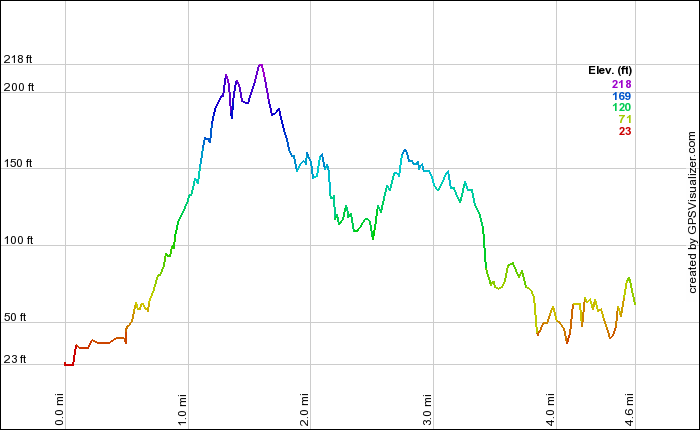Image resolution: width=700 pixels, height=430 pixels.
Task: Click the '200 ft' y-axis label
Action: click(x=19, y=87)
